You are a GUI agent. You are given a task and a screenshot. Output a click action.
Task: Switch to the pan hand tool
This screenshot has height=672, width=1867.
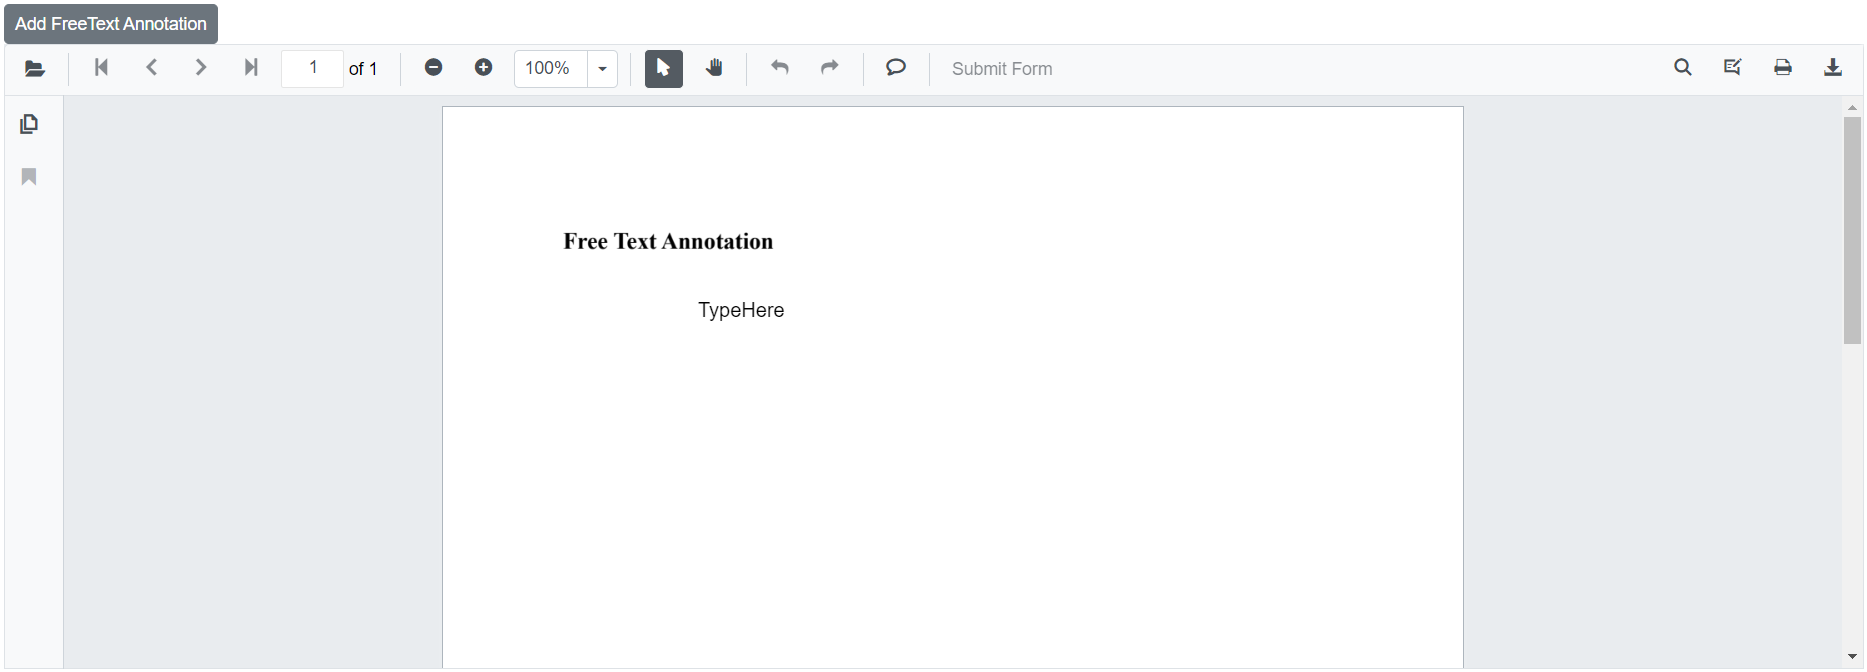point(714,68)
